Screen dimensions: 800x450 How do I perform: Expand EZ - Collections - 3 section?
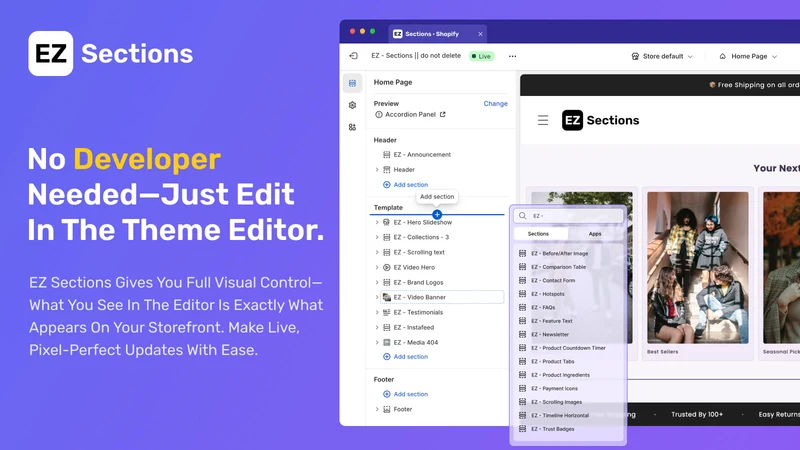377,237
